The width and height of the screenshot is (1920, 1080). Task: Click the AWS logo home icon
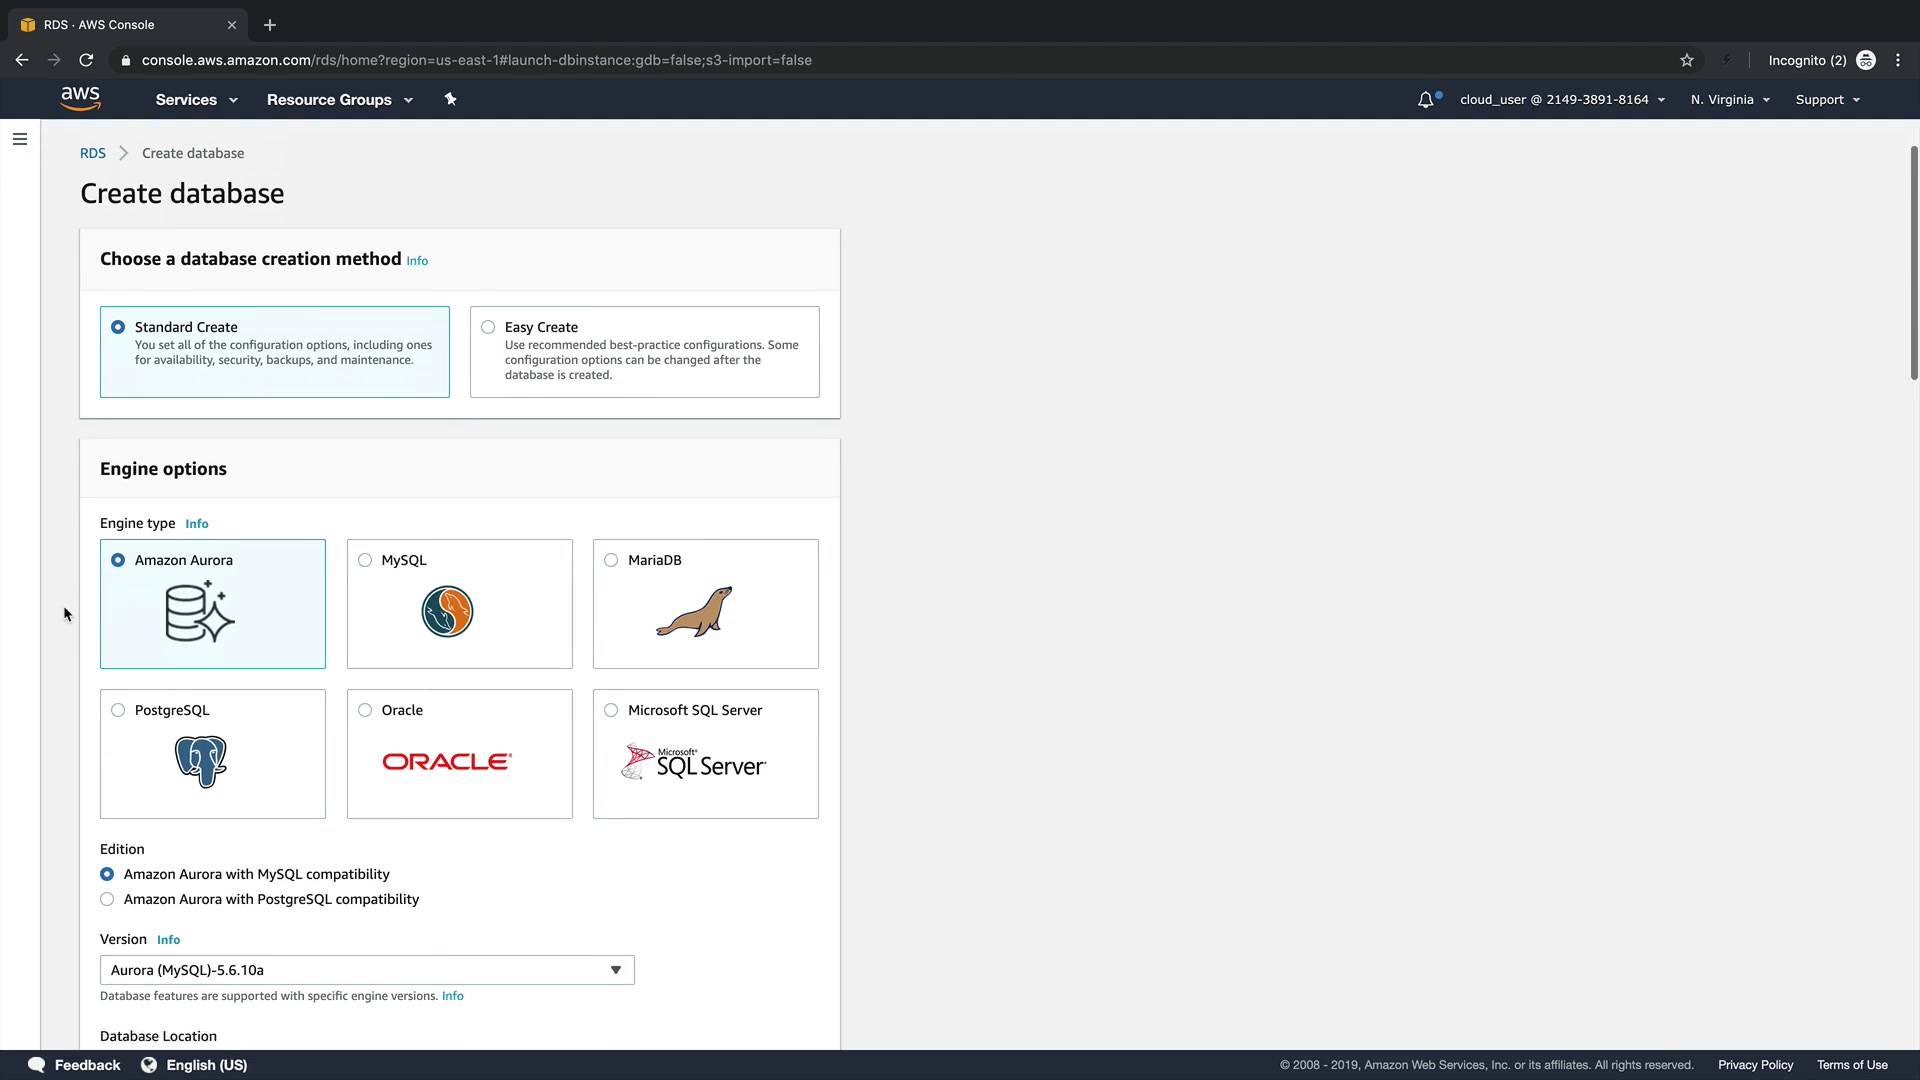pyautogui.click(x=80, y=98)
